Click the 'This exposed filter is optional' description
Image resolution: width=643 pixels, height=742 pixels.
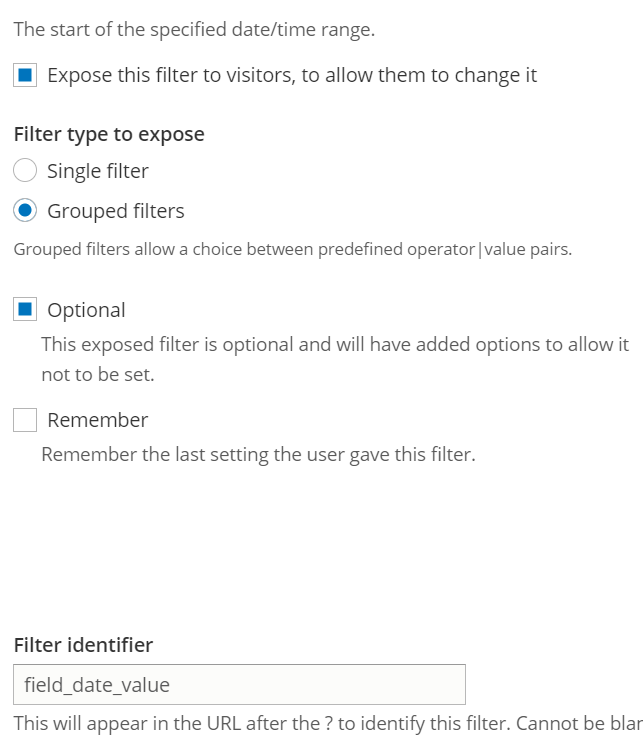(x=334, y=344)
